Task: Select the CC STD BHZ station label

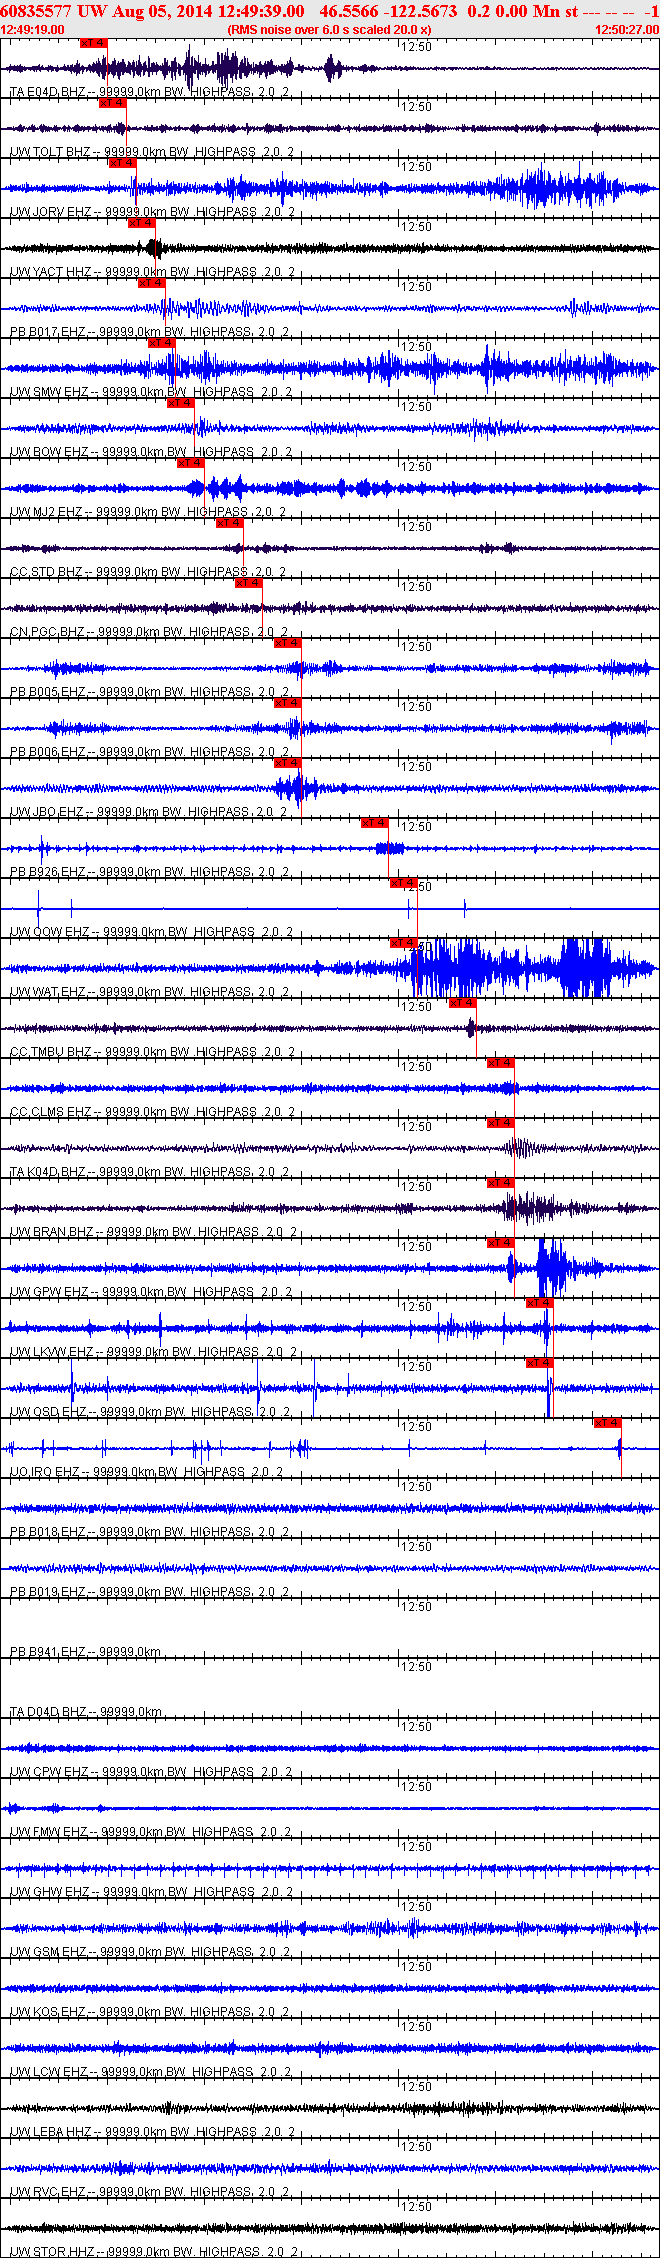Action: pos(148,572)
